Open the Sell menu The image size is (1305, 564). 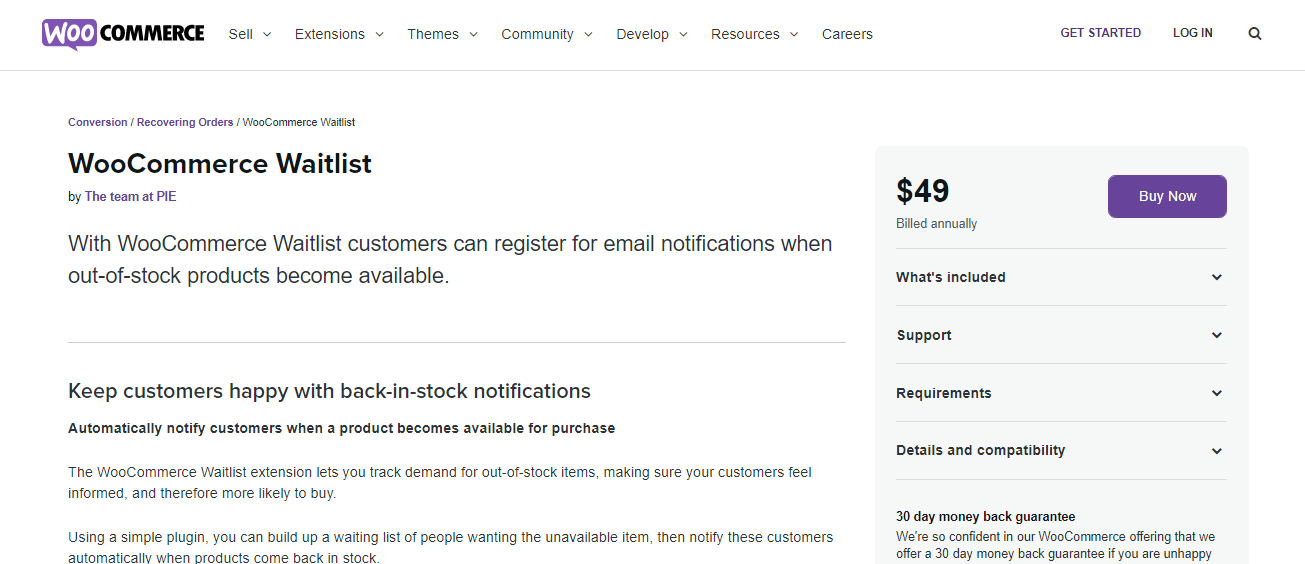point(250,34)
